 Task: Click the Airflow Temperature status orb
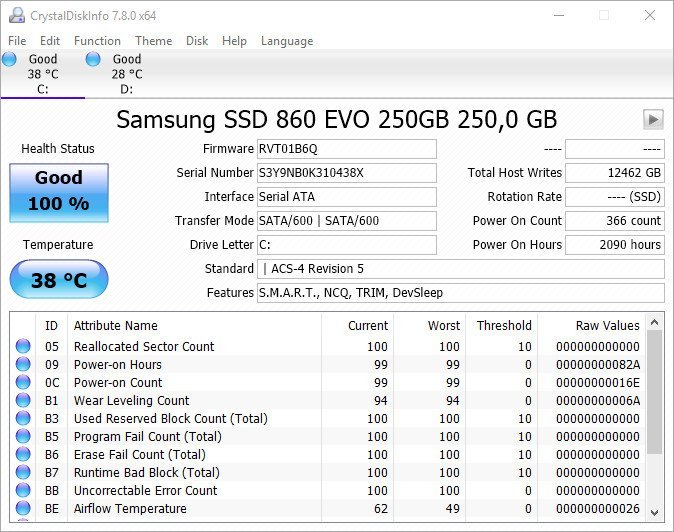coord(23,509)
